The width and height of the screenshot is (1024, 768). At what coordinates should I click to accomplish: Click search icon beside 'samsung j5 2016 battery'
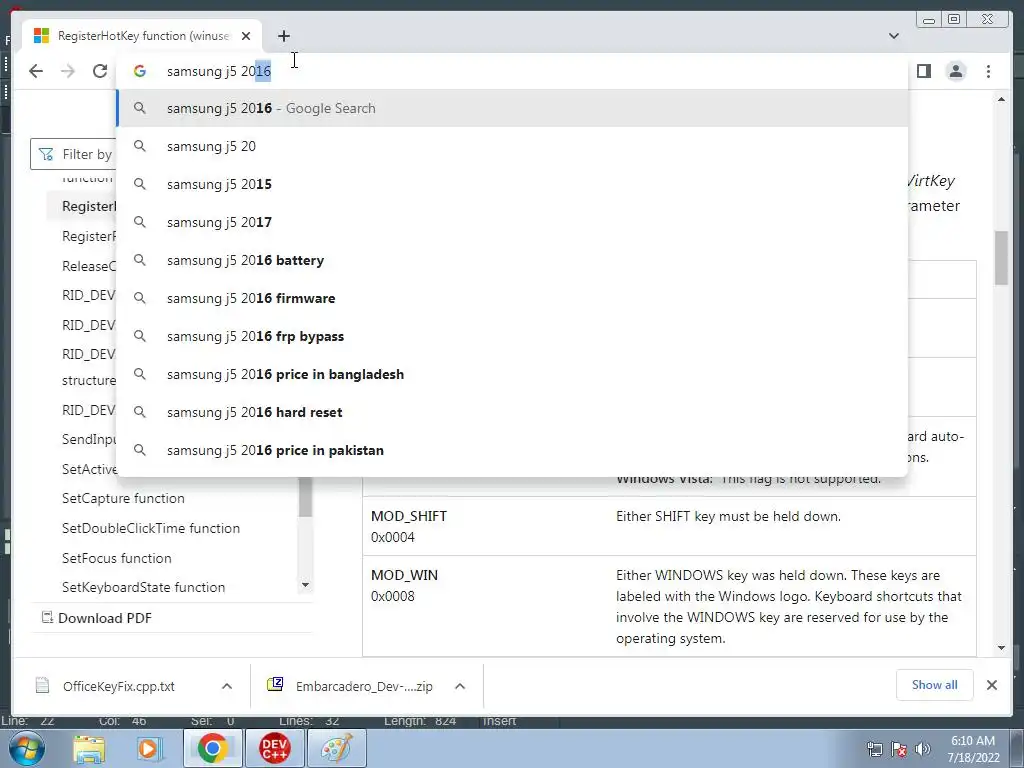[x=140, y=260]
